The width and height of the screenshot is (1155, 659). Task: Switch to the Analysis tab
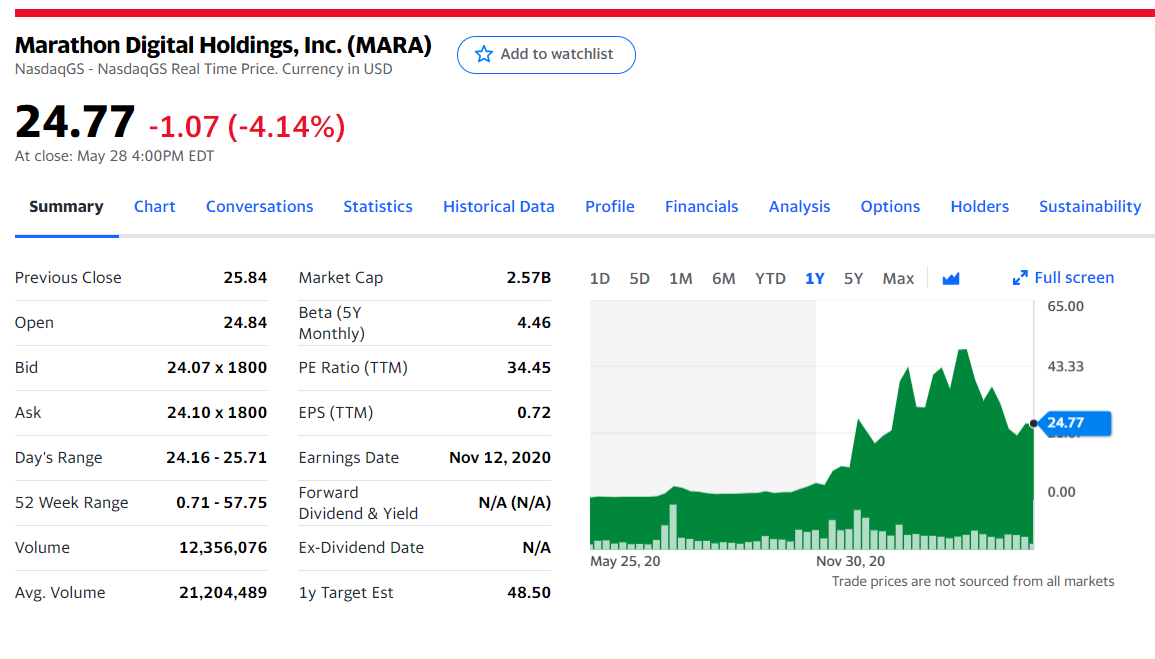click(x=799, y=207)
